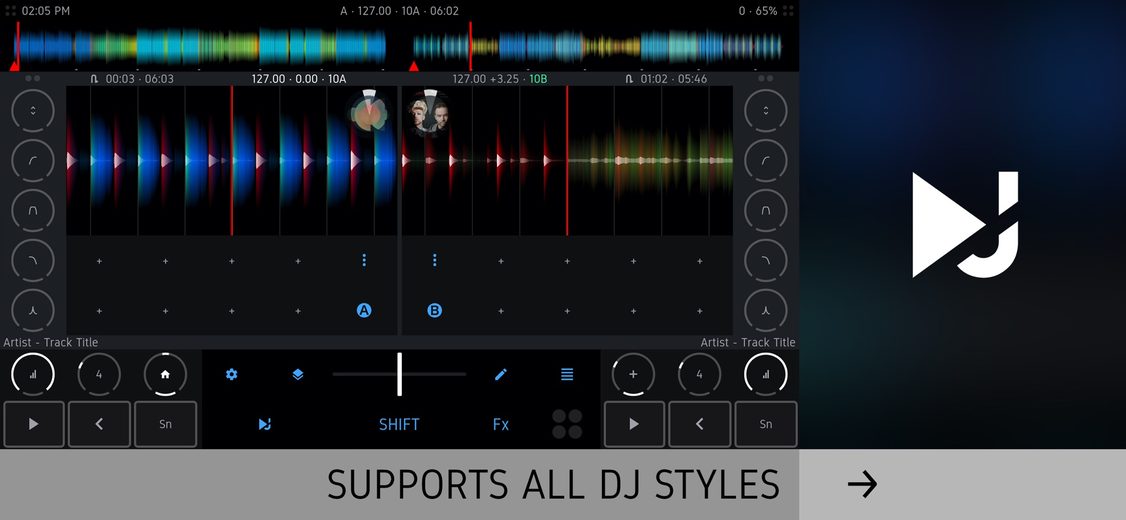Open deck A three-dot pad menu

pos(364,260)
